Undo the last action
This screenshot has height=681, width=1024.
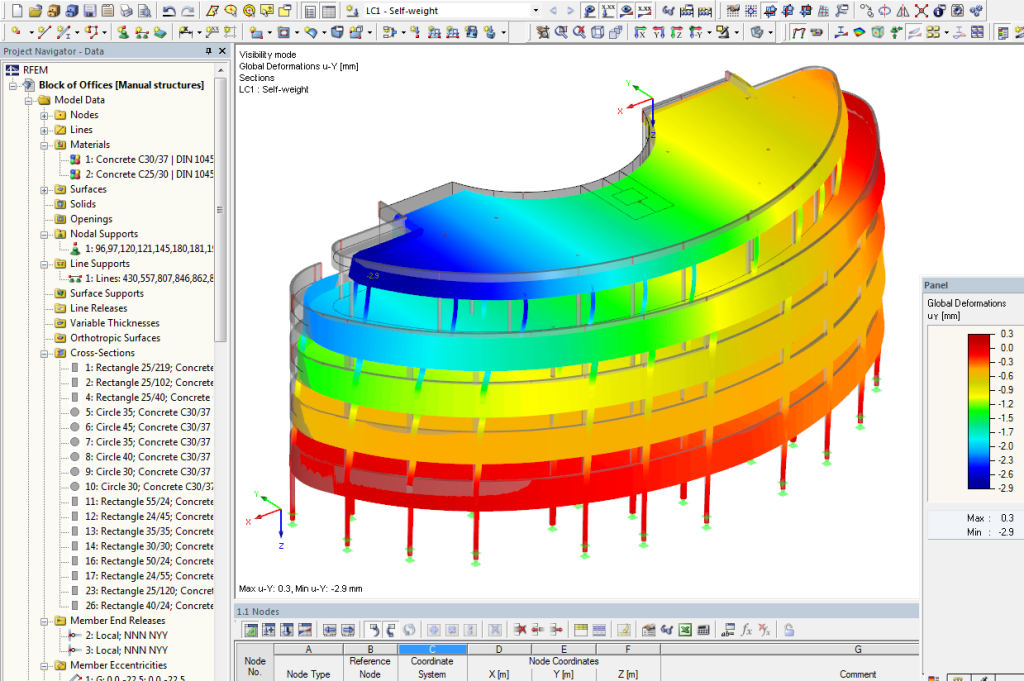click(170, 10)
